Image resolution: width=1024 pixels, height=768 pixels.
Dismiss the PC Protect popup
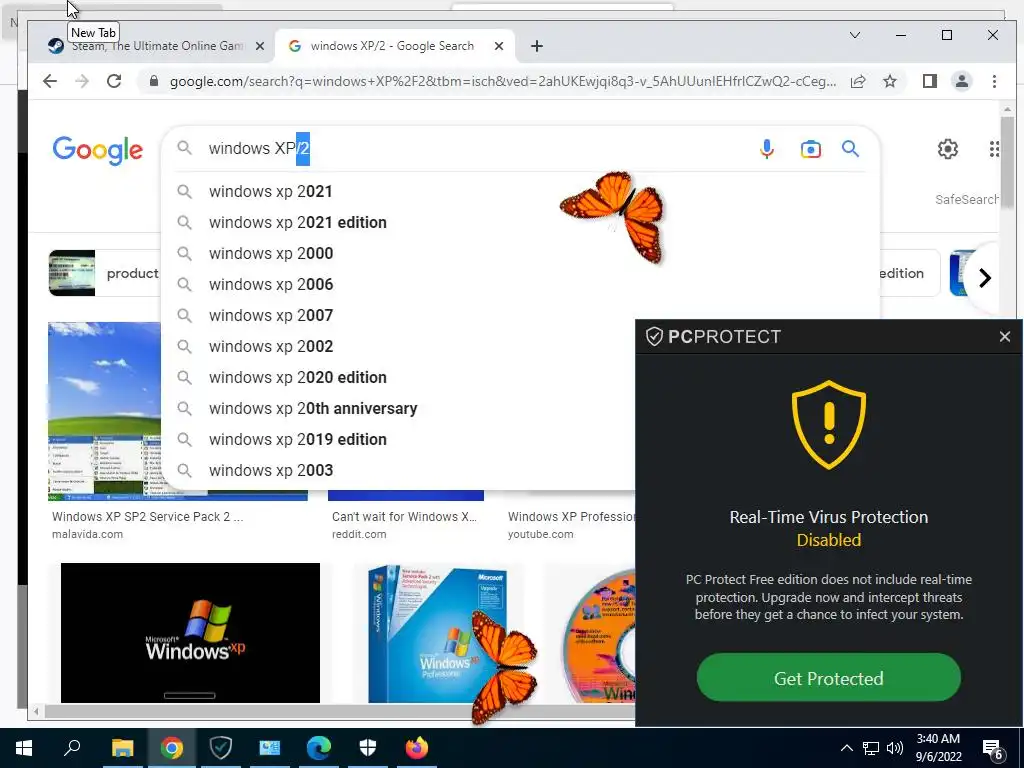click(x=1004, y=336)
